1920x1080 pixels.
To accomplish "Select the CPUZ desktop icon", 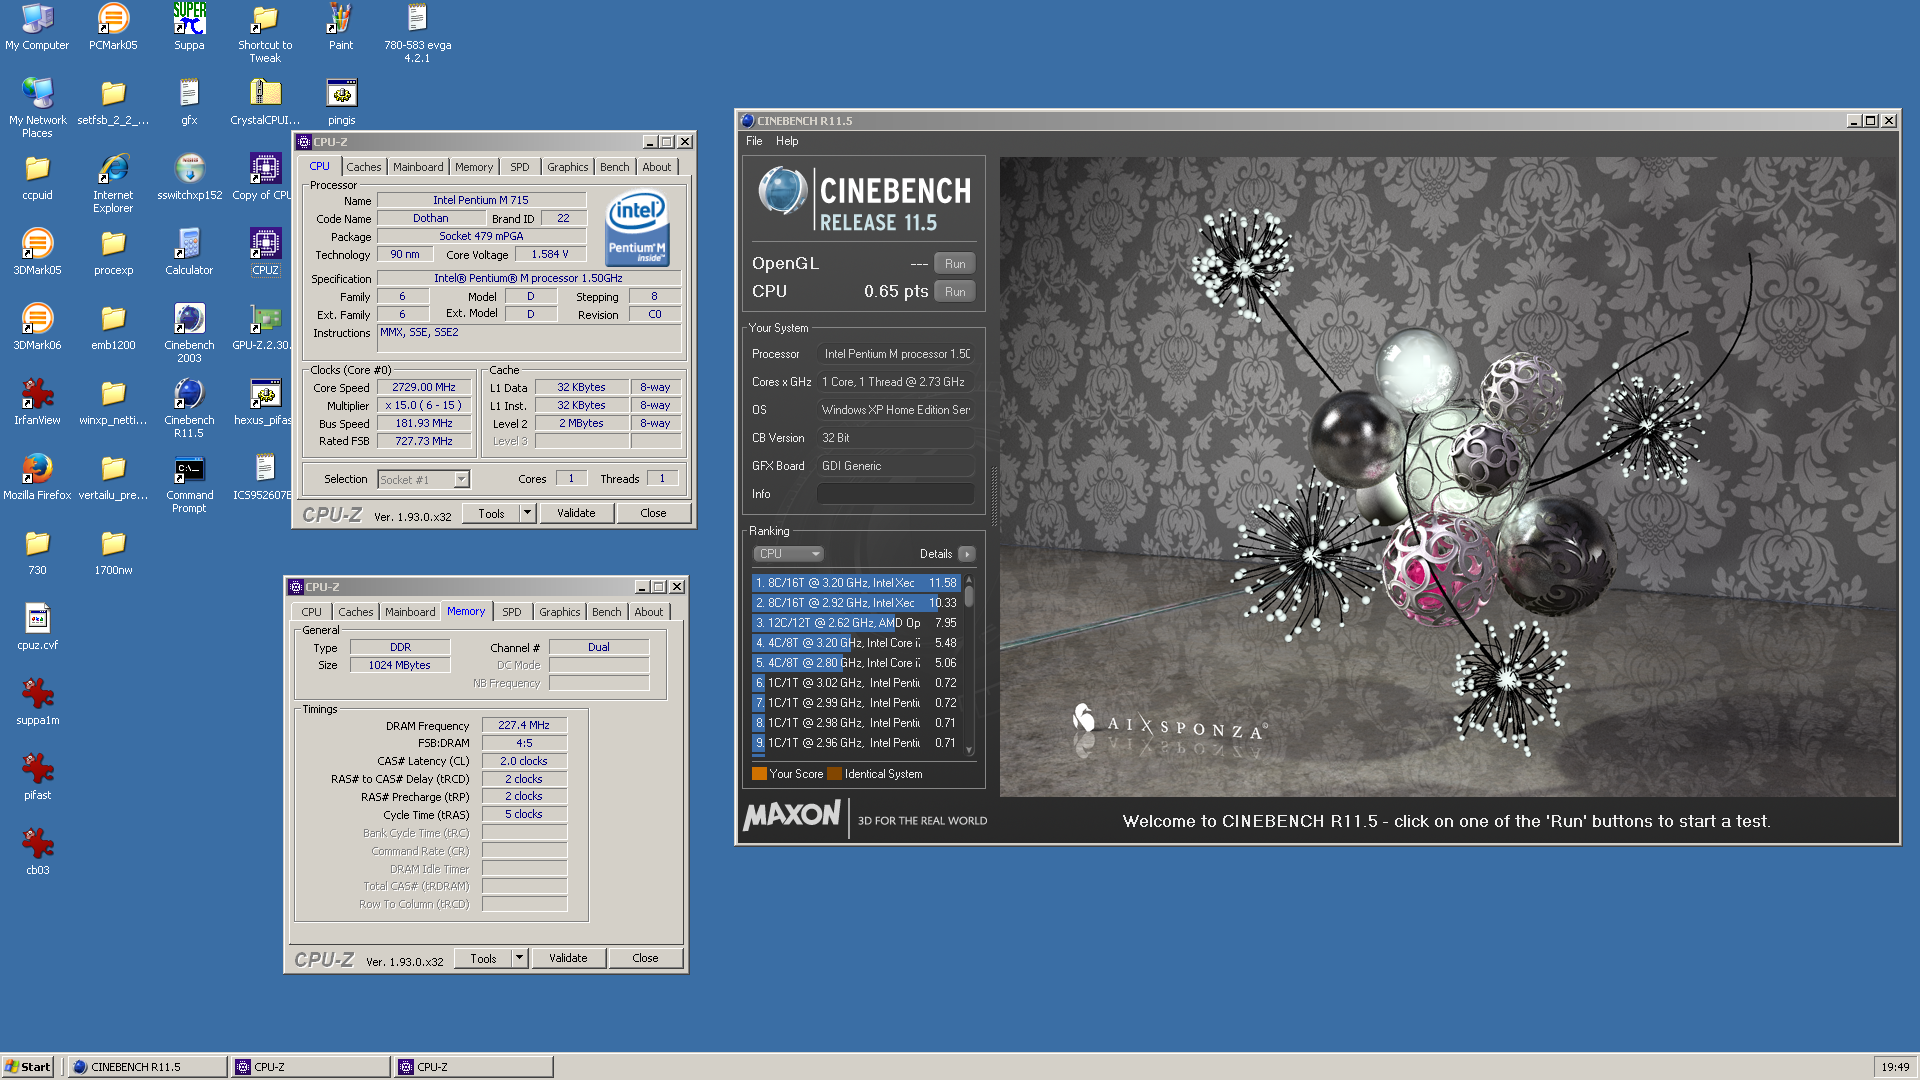I will (265, 251).
